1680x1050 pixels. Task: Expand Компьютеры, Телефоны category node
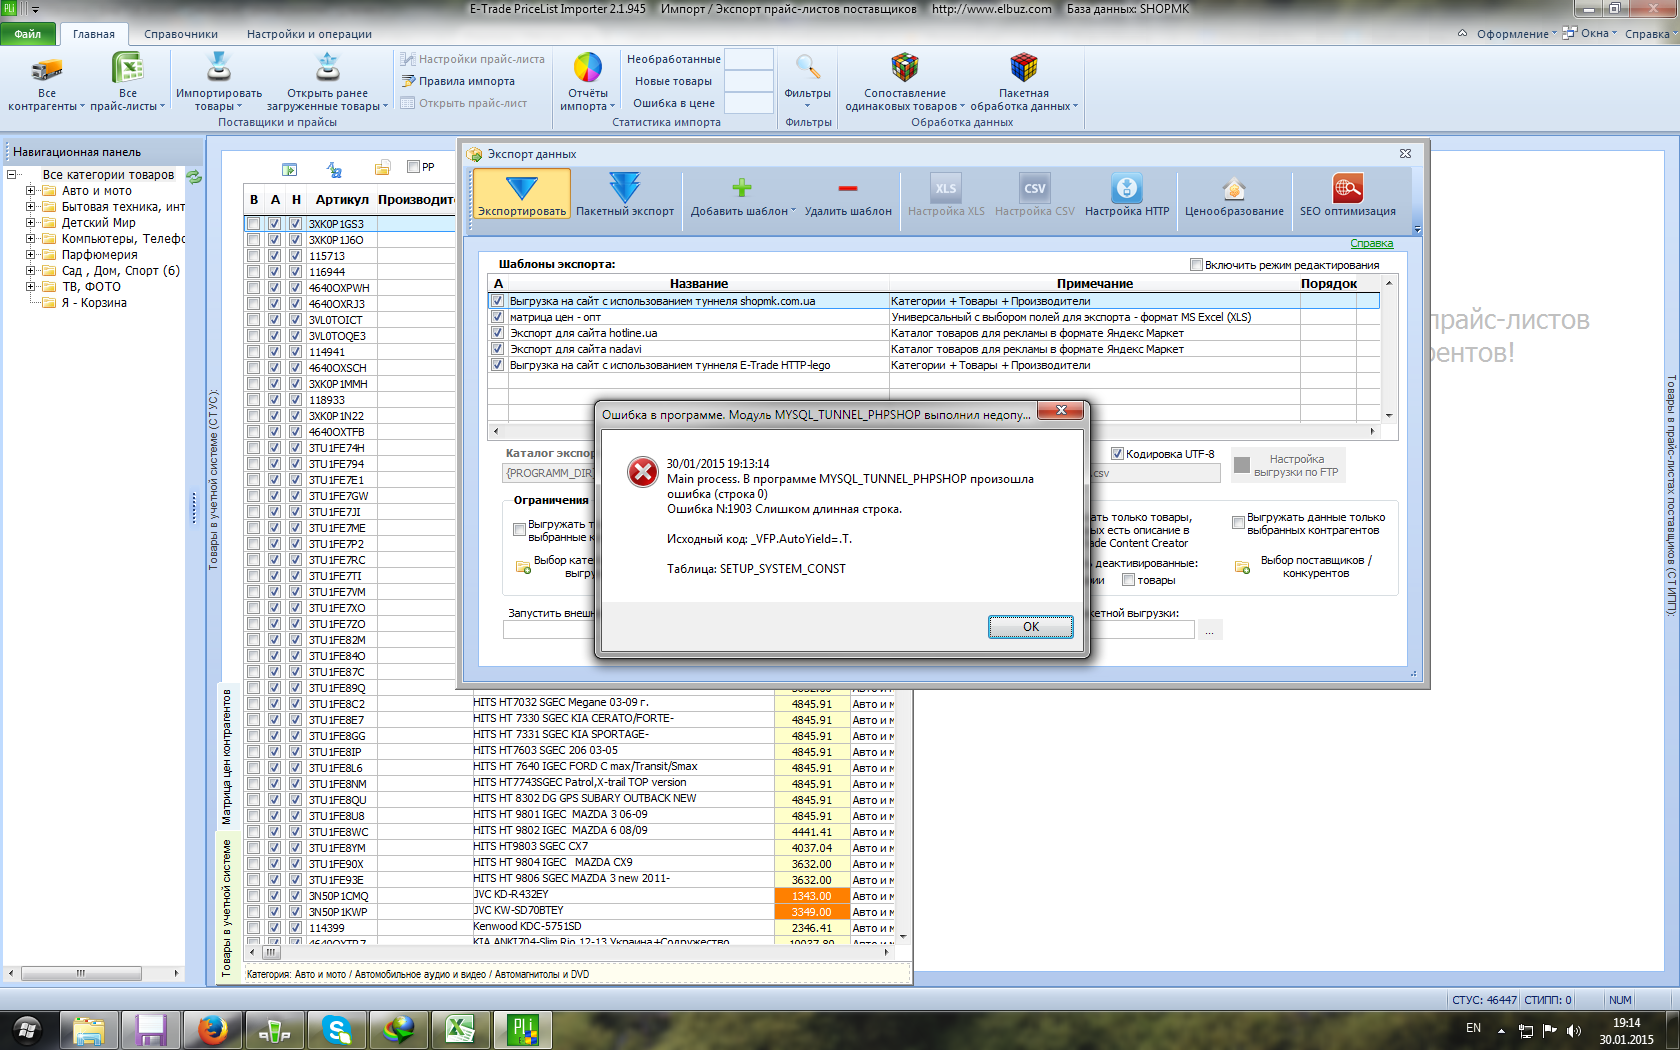coord(30,239)
